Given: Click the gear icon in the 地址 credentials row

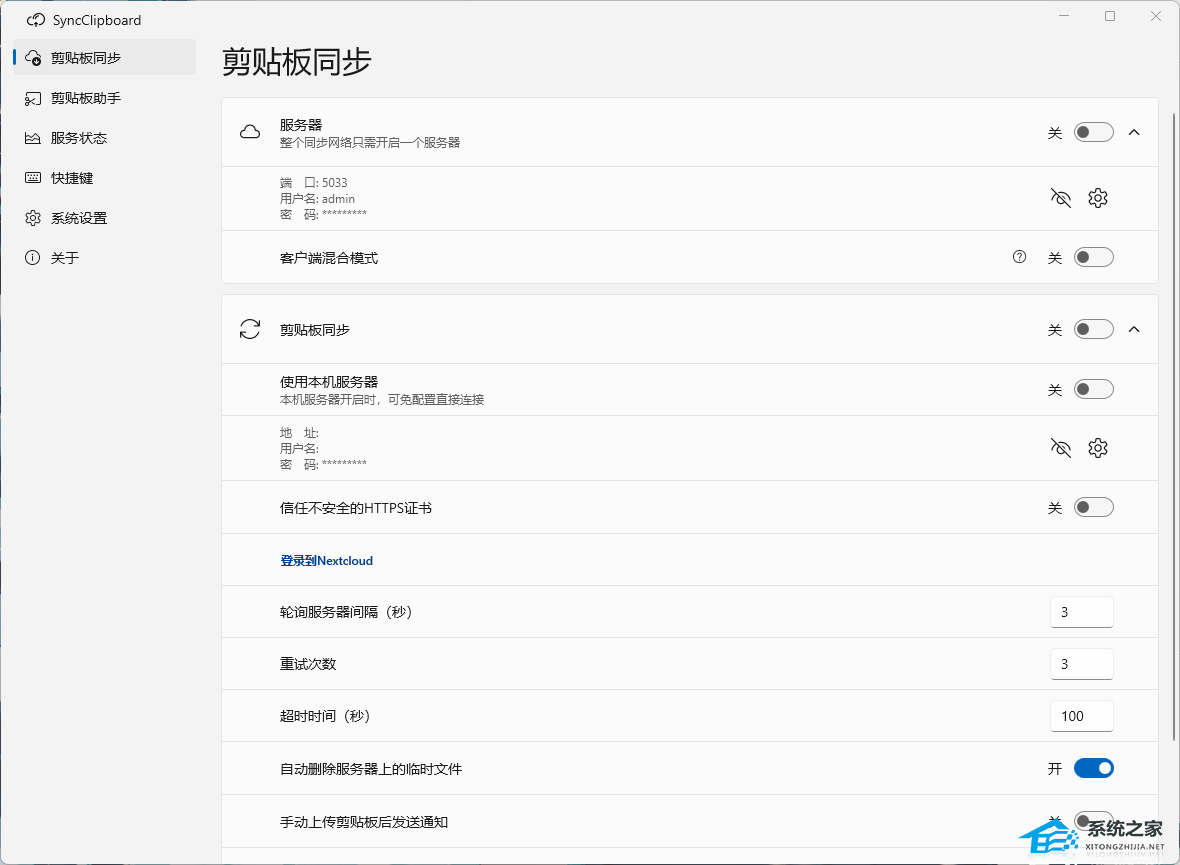Looking at the screenshot, I should [x=1098, y=448].
